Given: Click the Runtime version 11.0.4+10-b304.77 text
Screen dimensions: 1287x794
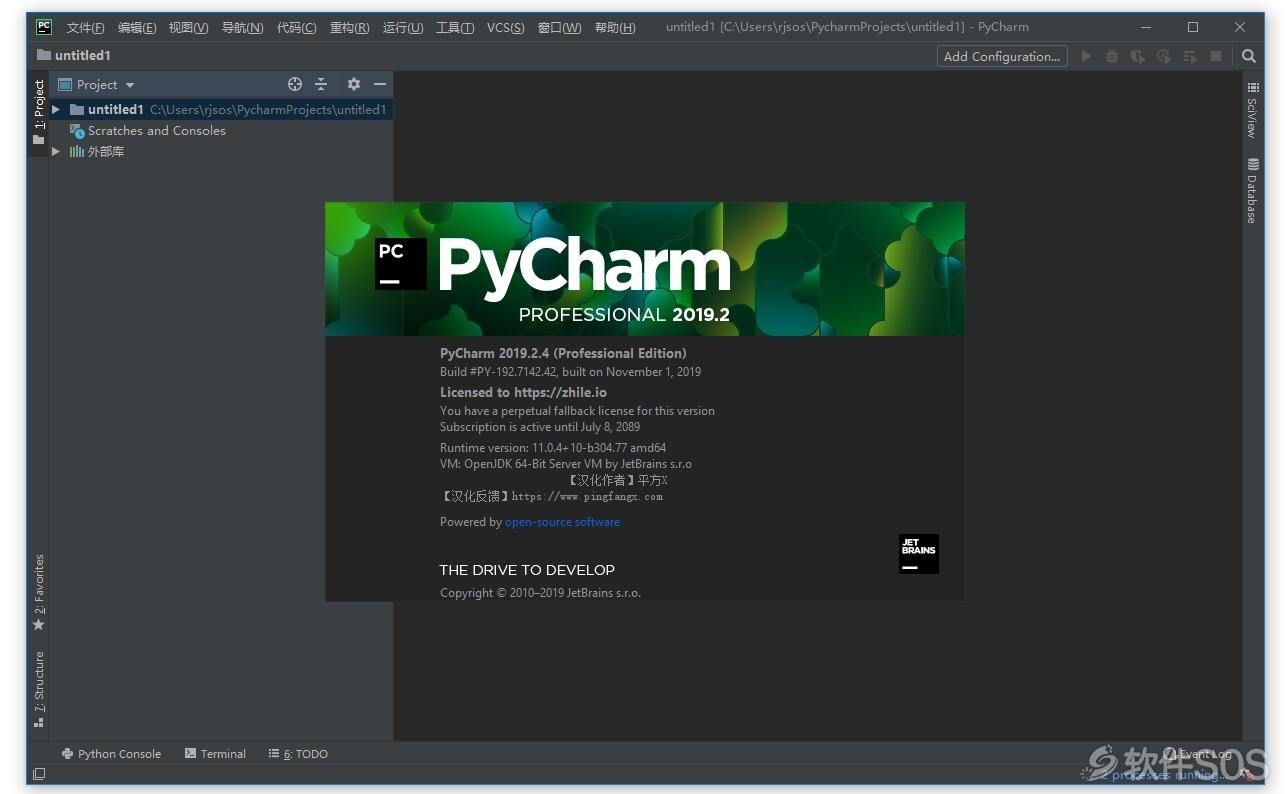Looking at the screenshot, I should [553, 448].
